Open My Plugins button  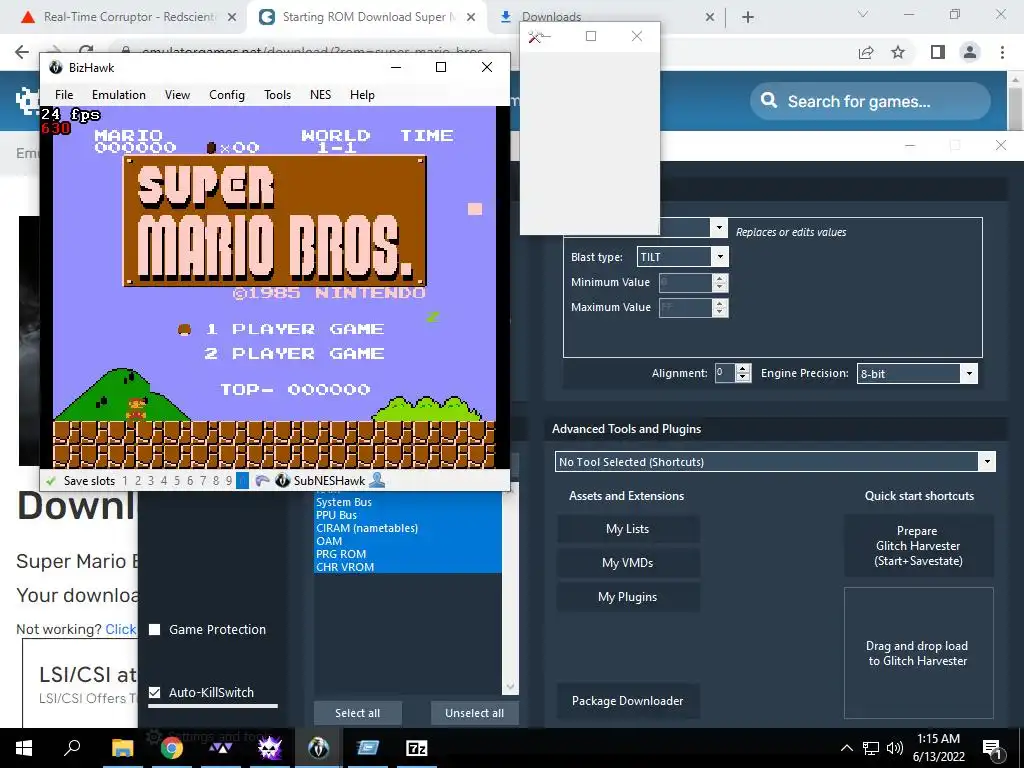[628, 597]
